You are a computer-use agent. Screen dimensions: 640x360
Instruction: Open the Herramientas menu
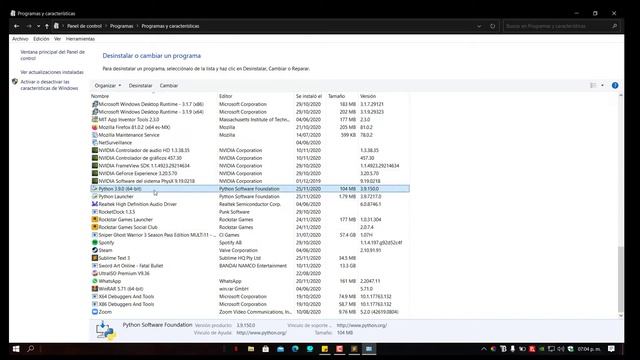point(80,39)
